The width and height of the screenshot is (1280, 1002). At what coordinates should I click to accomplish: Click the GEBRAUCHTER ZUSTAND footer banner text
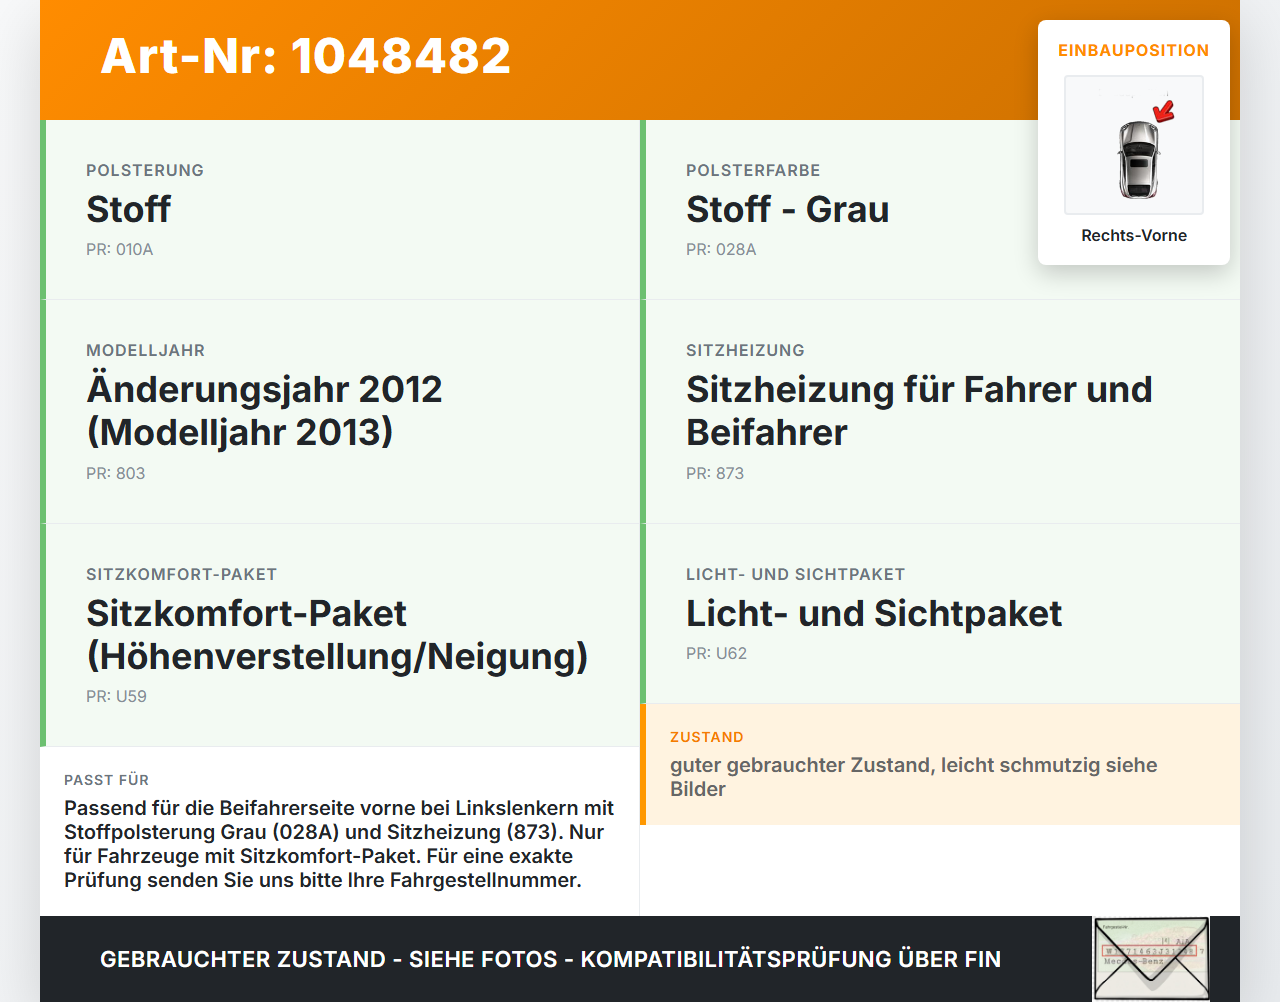pyautogui.click(x=550, y=959)
